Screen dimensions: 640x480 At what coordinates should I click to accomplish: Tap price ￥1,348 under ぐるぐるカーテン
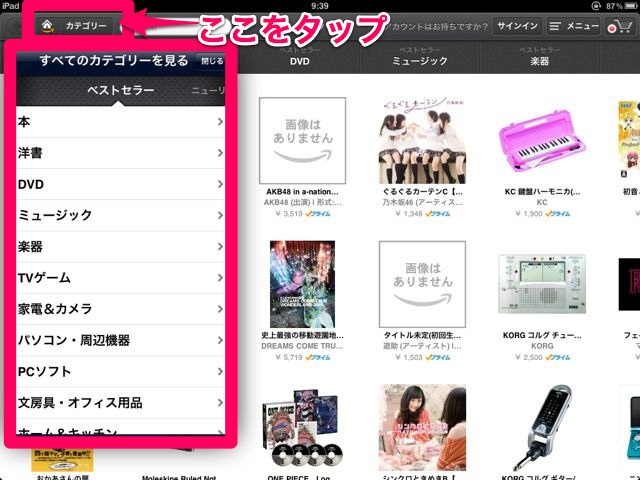(409, 213)
